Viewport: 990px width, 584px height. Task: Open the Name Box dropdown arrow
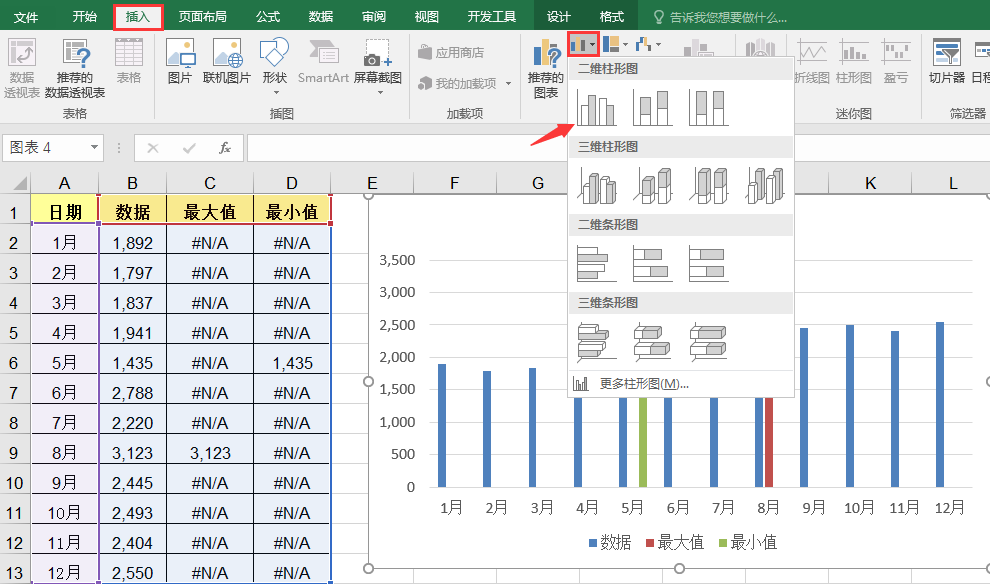point(95,148)
